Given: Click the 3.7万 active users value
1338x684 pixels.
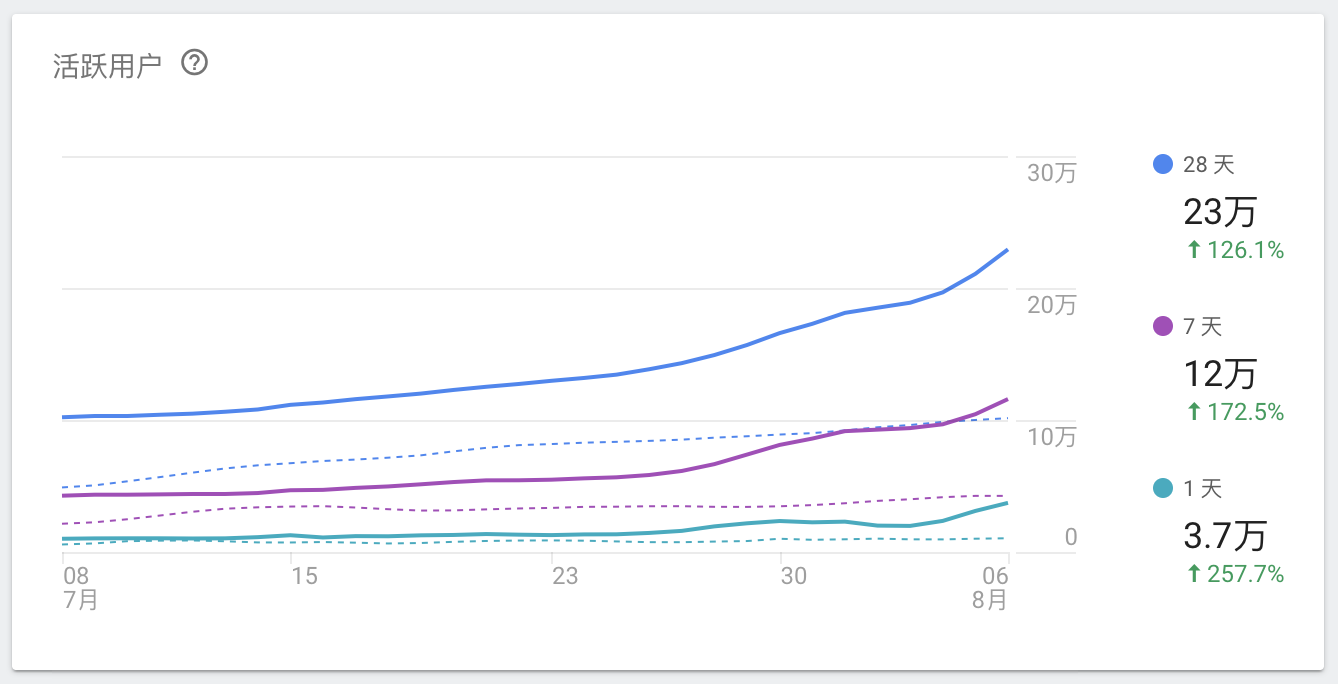Looking at the screenshot, I should click(x=1225, y=536).
